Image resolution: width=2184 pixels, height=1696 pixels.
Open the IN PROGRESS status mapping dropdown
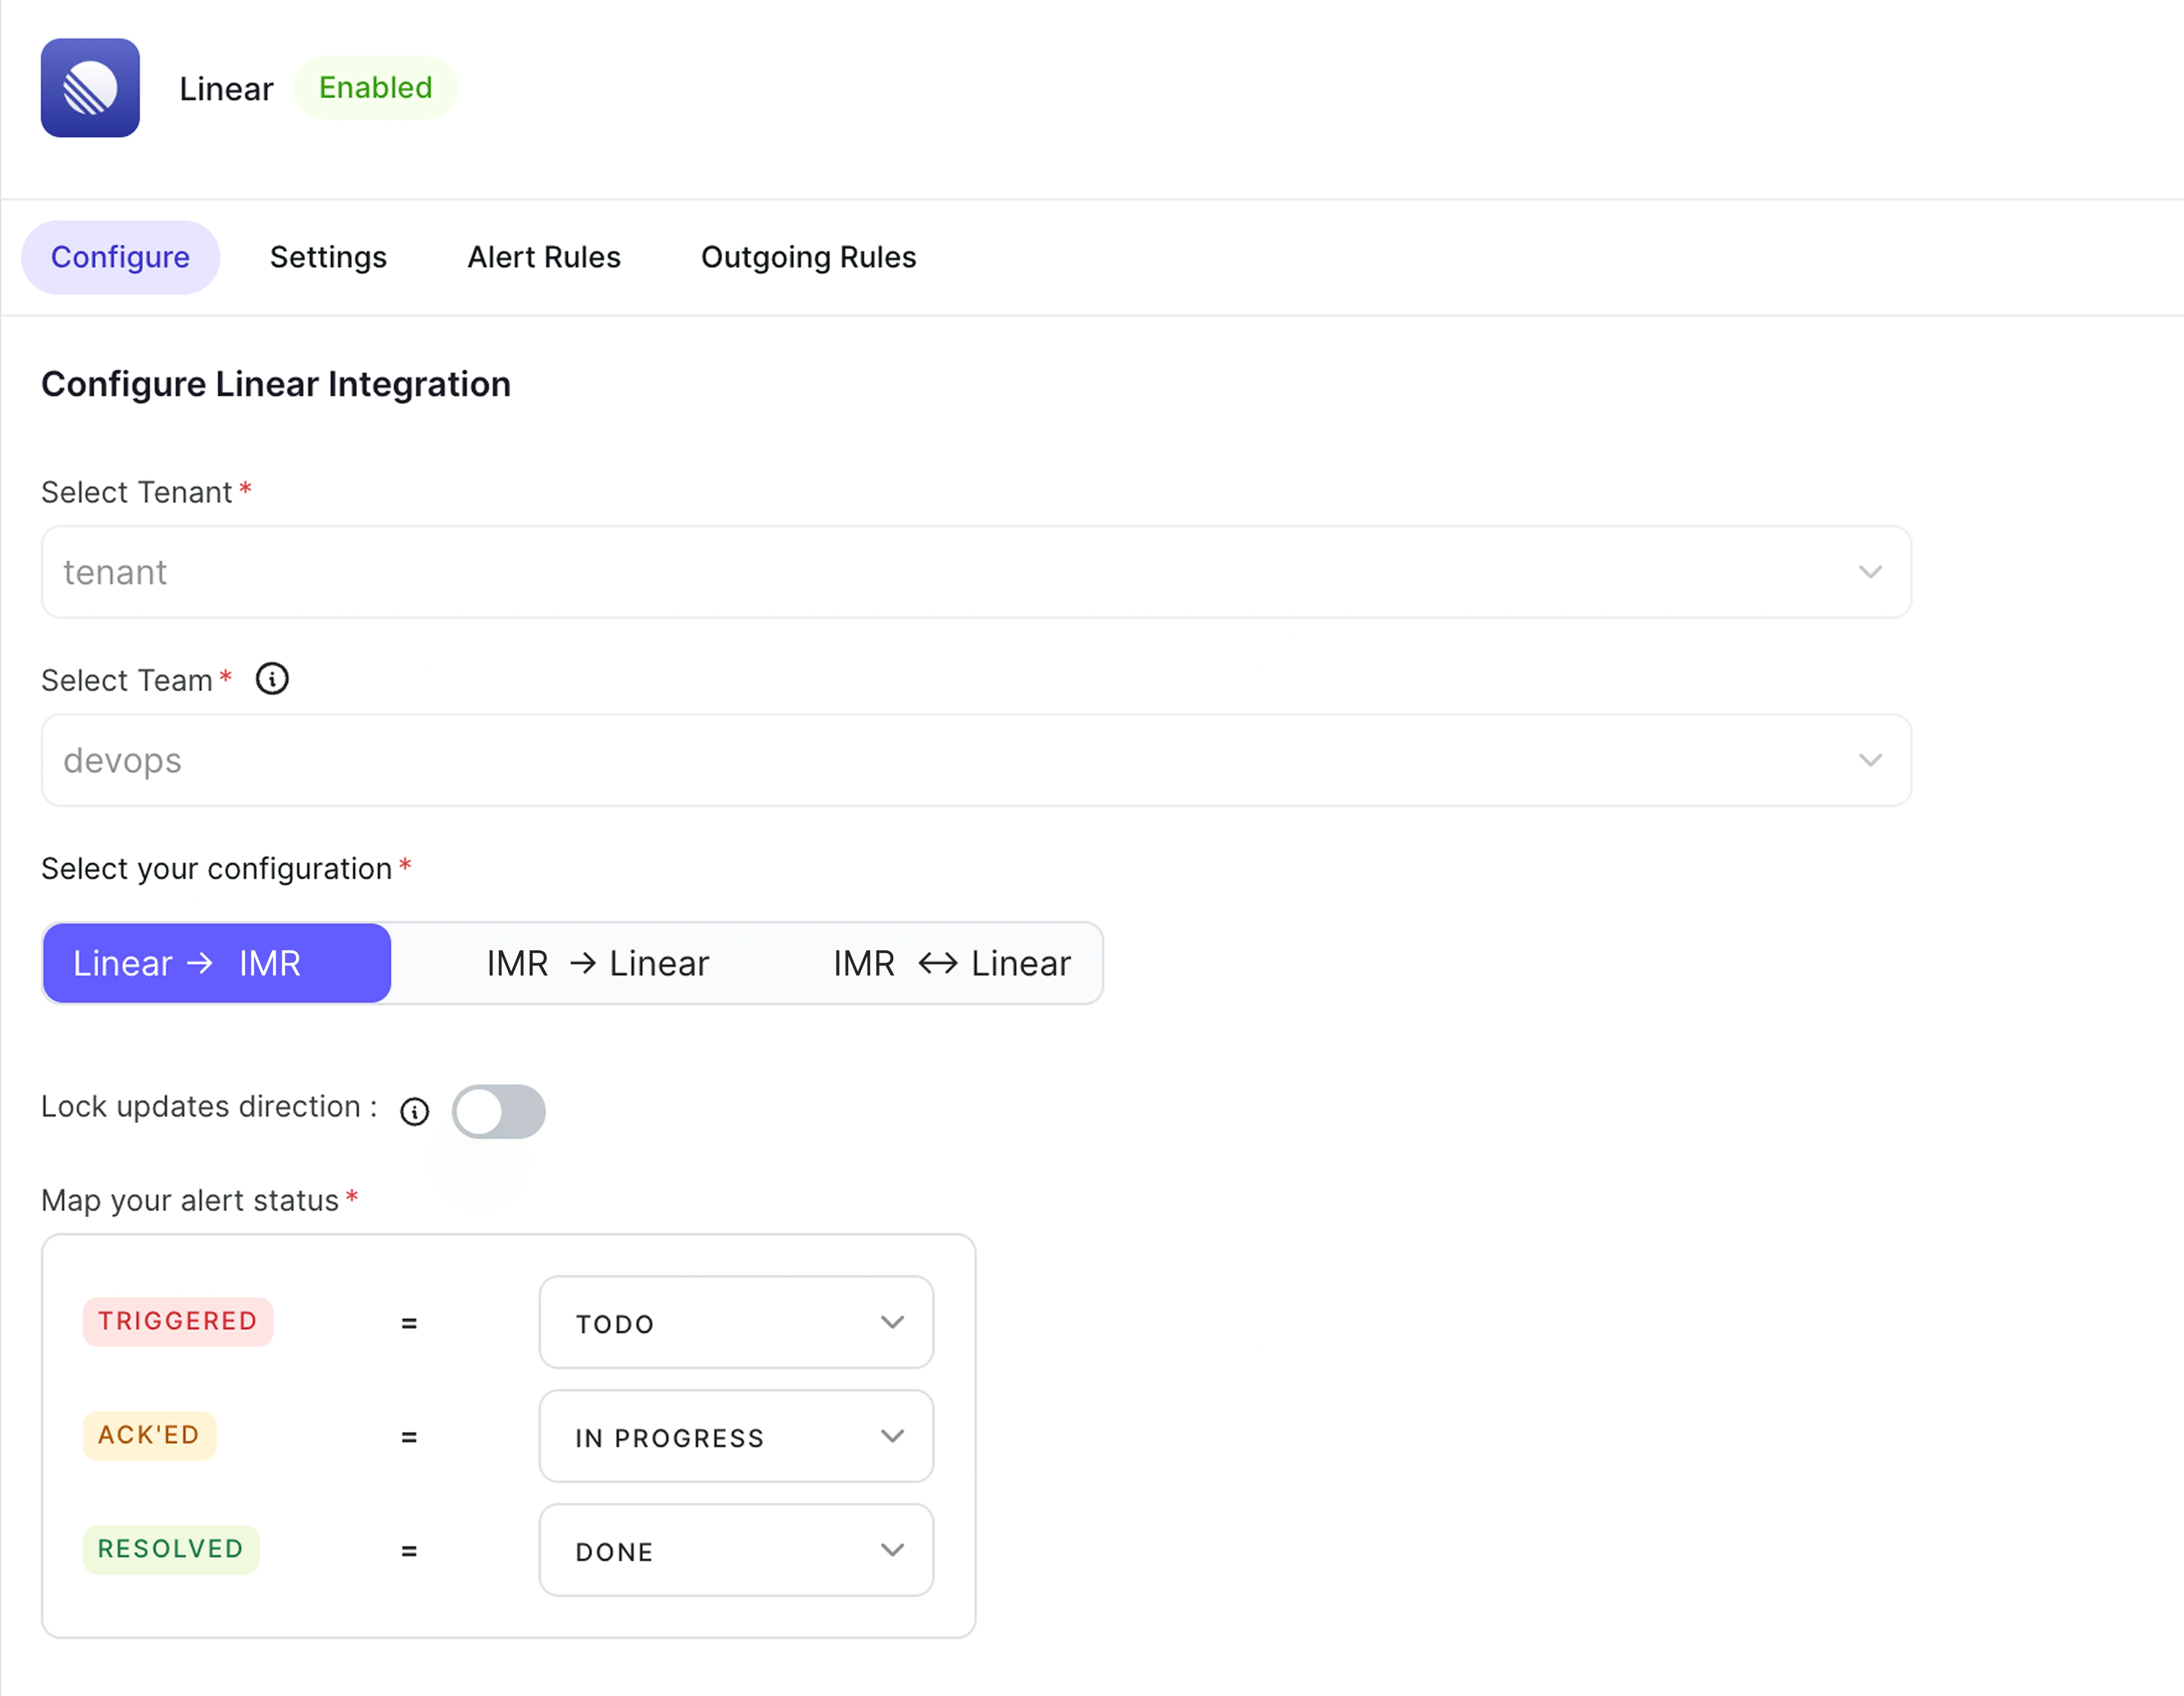click(x=736, y=1436)
